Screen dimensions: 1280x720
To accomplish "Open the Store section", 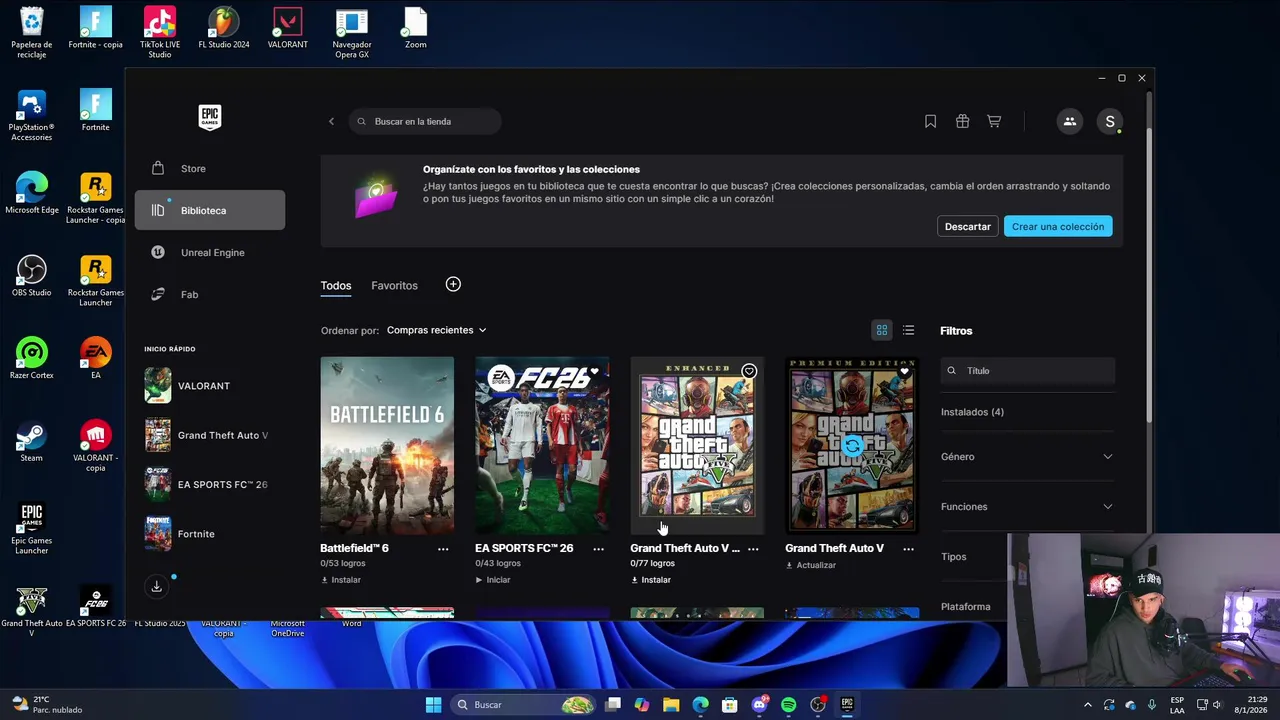I will pyautogui.click(x=210, y=168).
